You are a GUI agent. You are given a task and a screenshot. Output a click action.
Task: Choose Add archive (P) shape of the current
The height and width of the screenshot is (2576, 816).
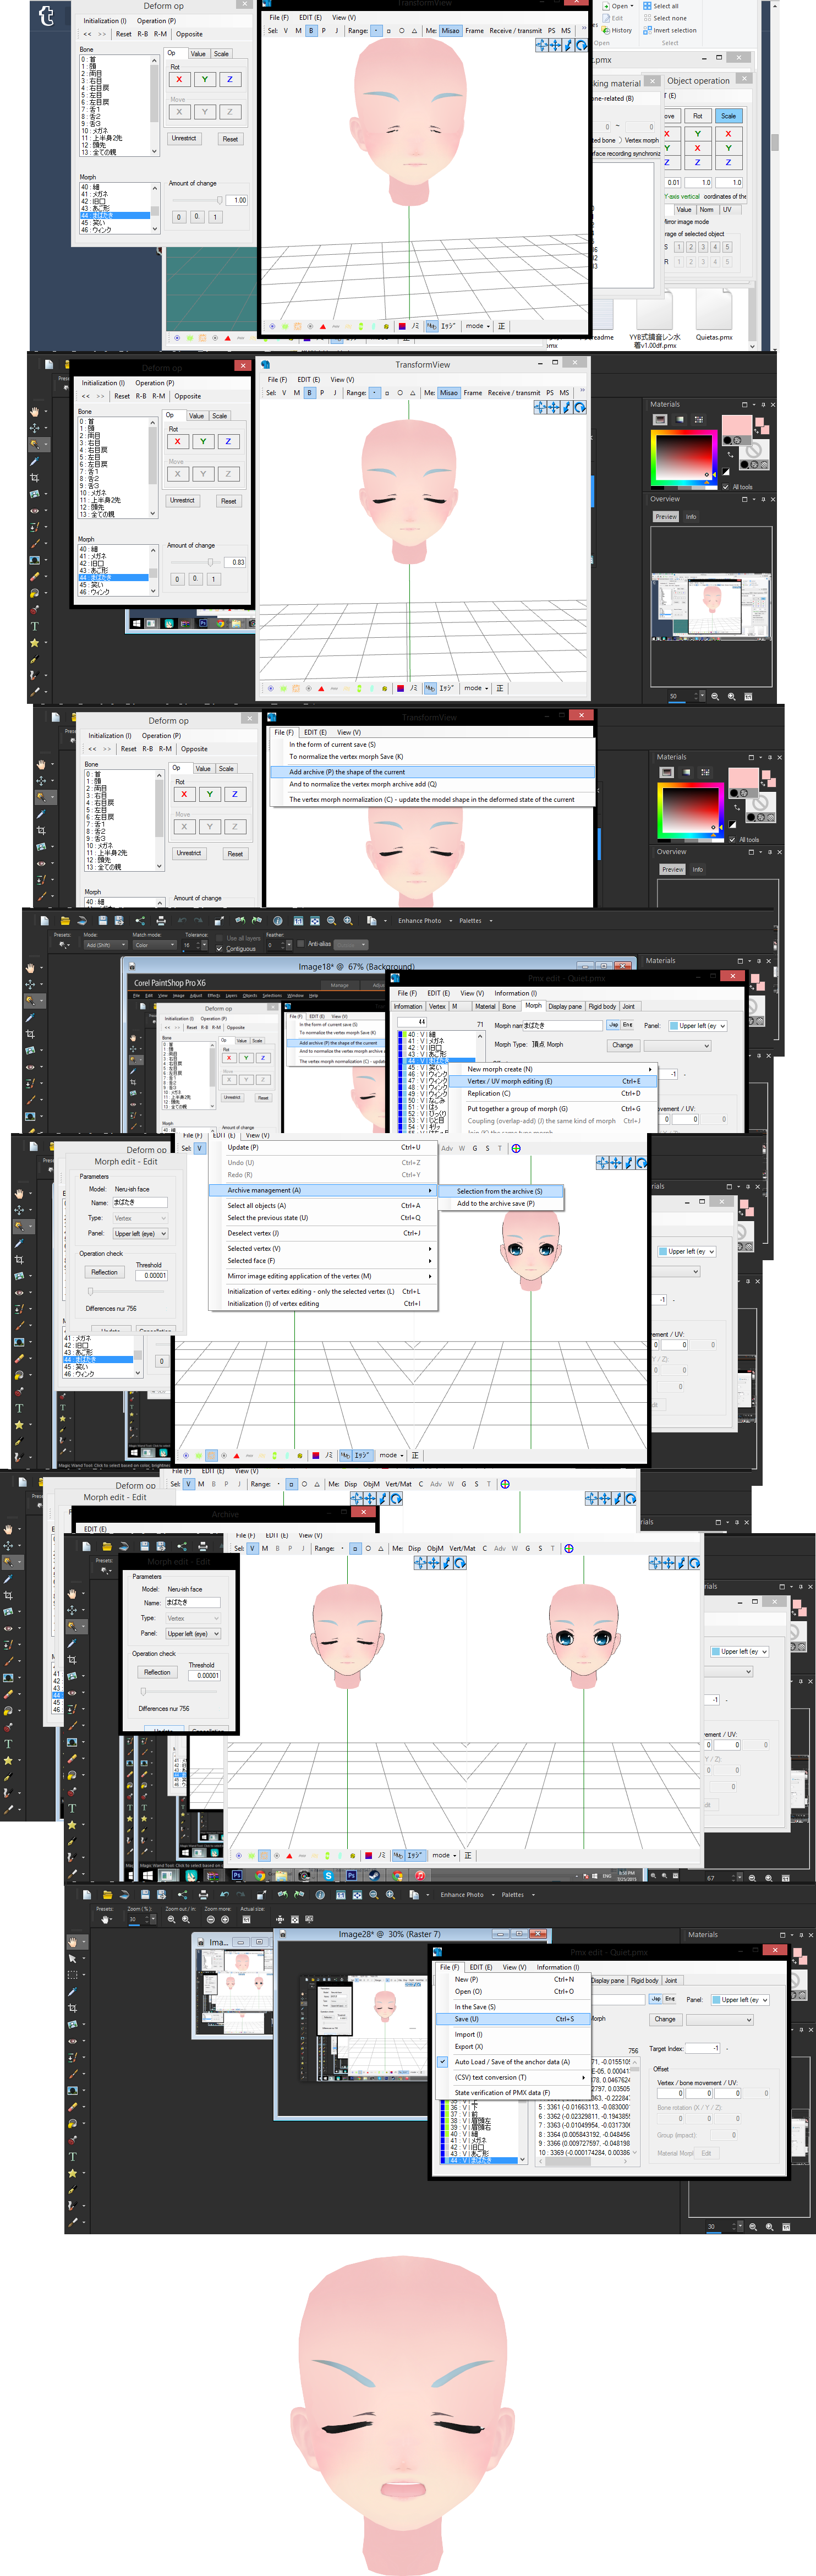click(x=433, y=771)
